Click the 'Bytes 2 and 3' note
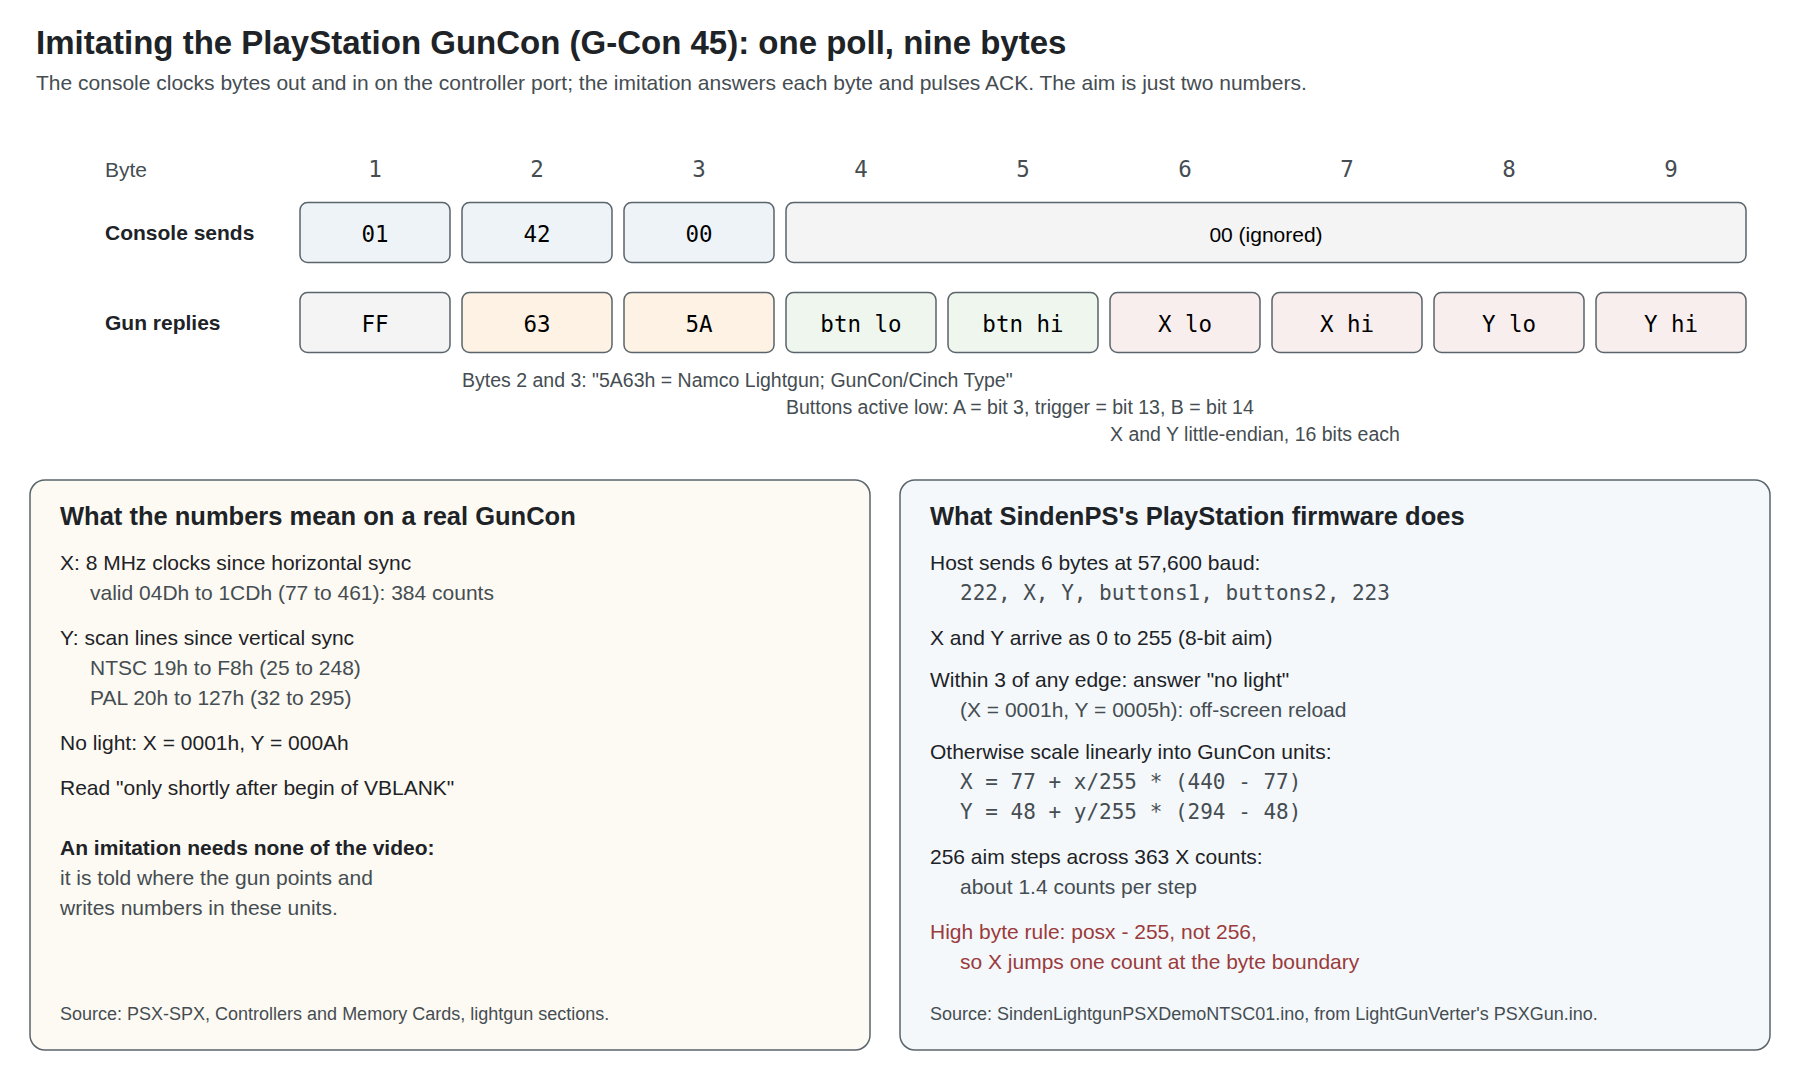The height and width of the screenshot is (1080, 1800). point(737,380)
